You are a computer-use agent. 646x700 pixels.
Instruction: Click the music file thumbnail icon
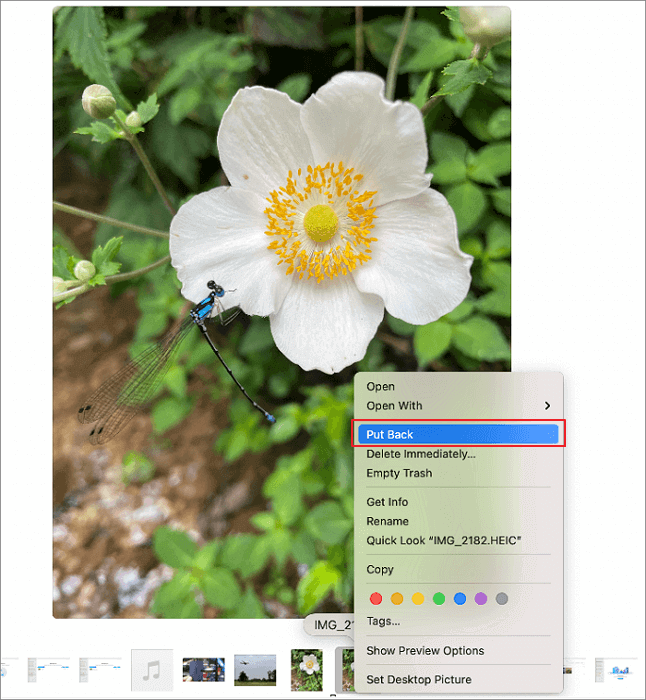pyautogui.click(x=152, y=670)
